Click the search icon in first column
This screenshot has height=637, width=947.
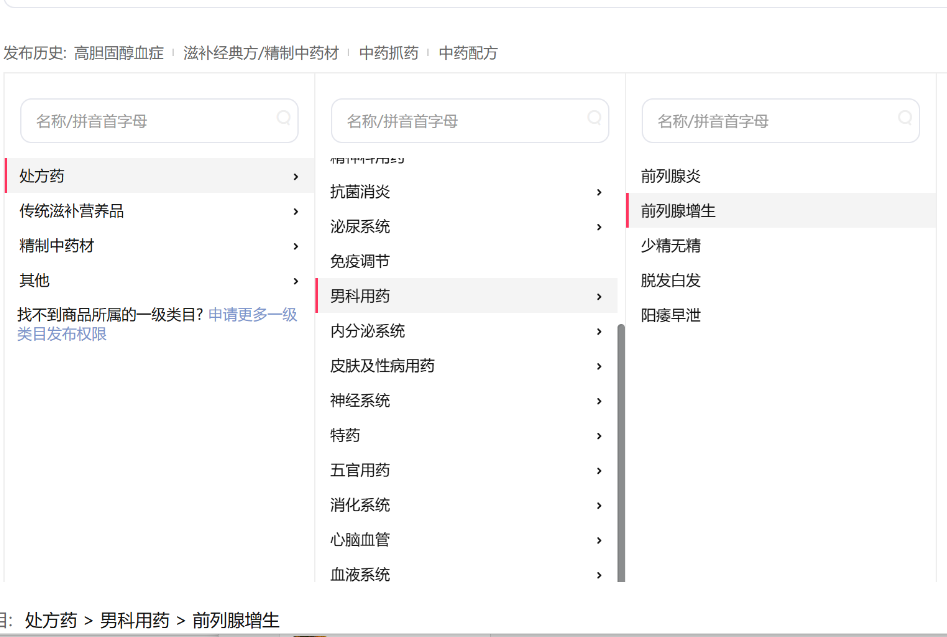point(284,118)
